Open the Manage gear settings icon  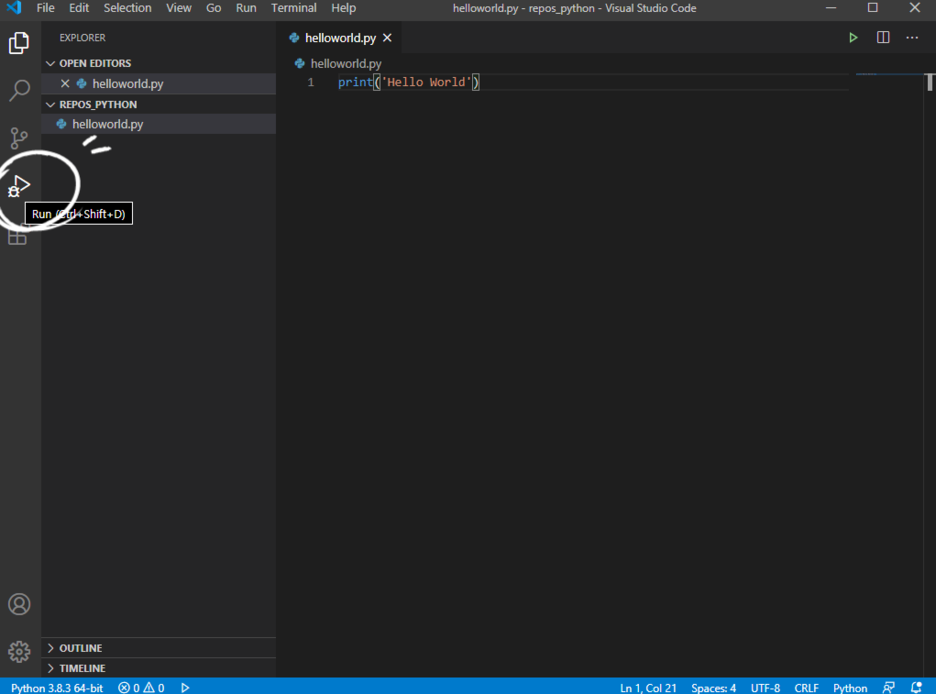(19, 651)
